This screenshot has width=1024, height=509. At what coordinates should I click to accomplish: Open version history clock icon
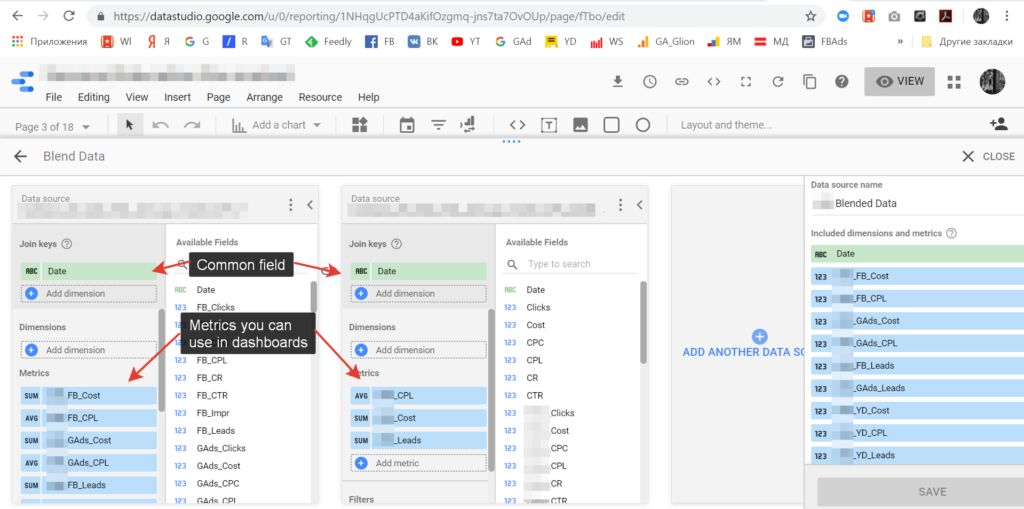650,82
